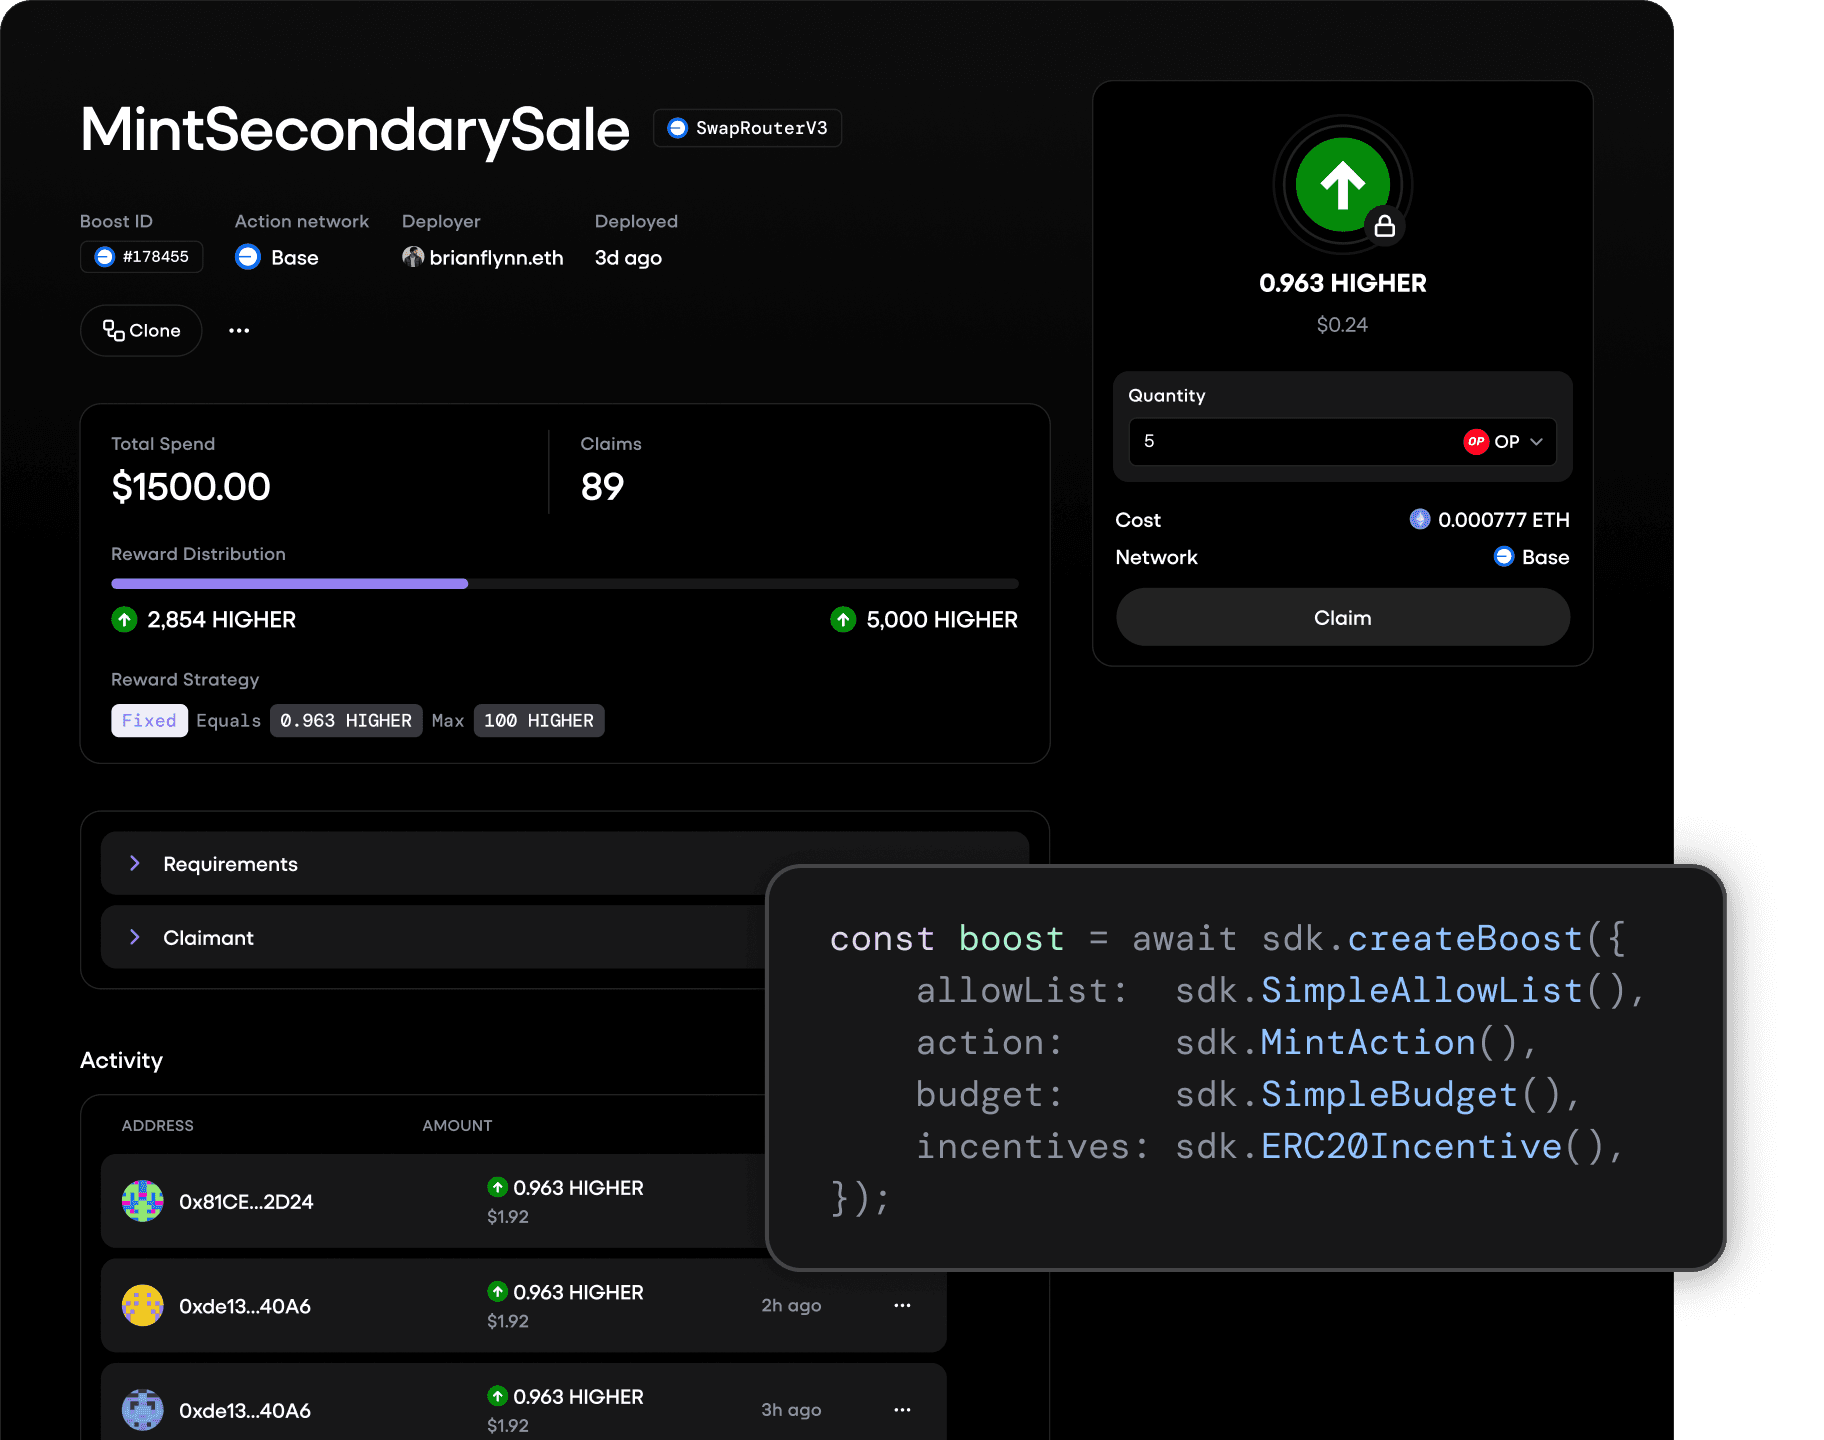This screenshot has width=1824, height=1440.
Task: Open row menu for 2h ago entry
Action: point(902,1306)
